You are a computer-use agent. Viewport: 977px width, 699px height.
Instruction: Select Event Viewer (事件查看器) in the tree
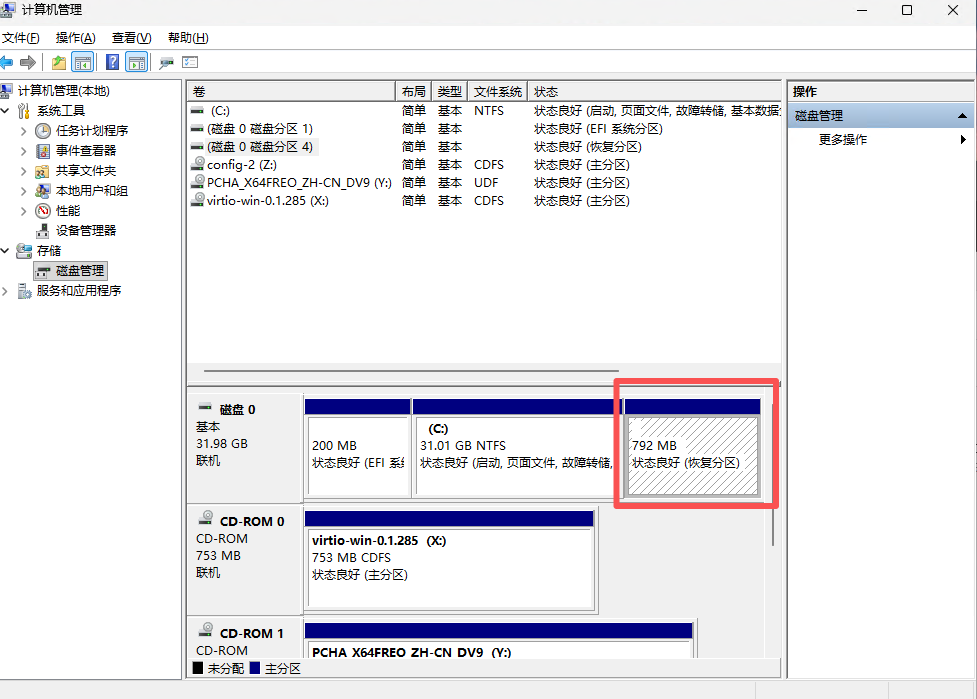pyautogui.click(x=85, y=151)
